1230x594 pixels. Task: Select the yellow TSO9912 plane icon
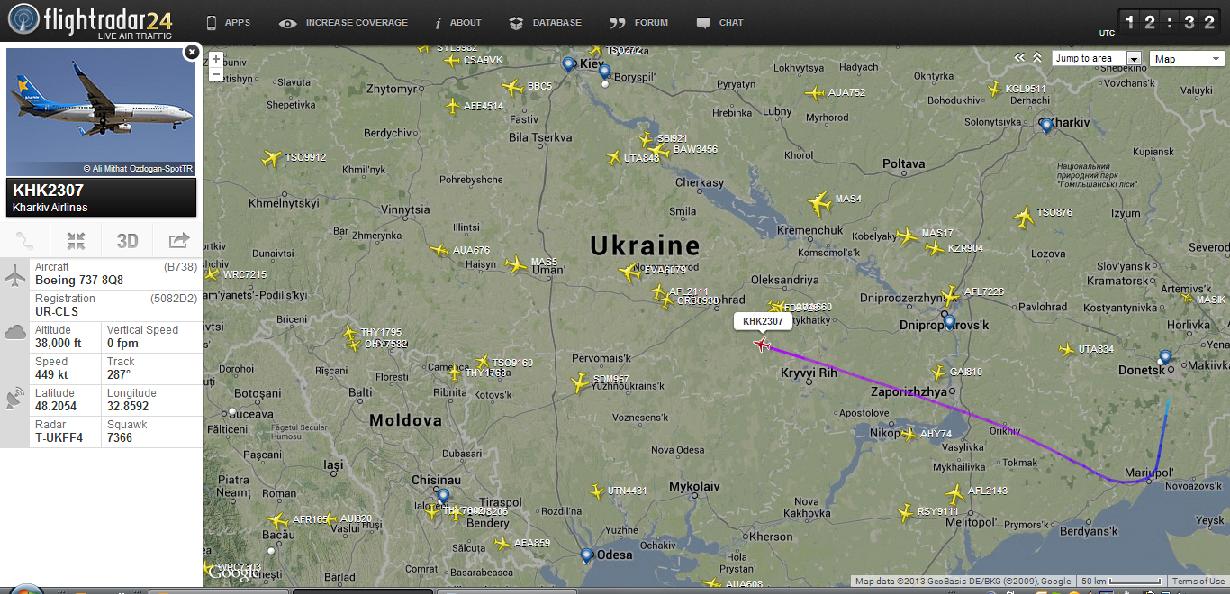(272, 158)
